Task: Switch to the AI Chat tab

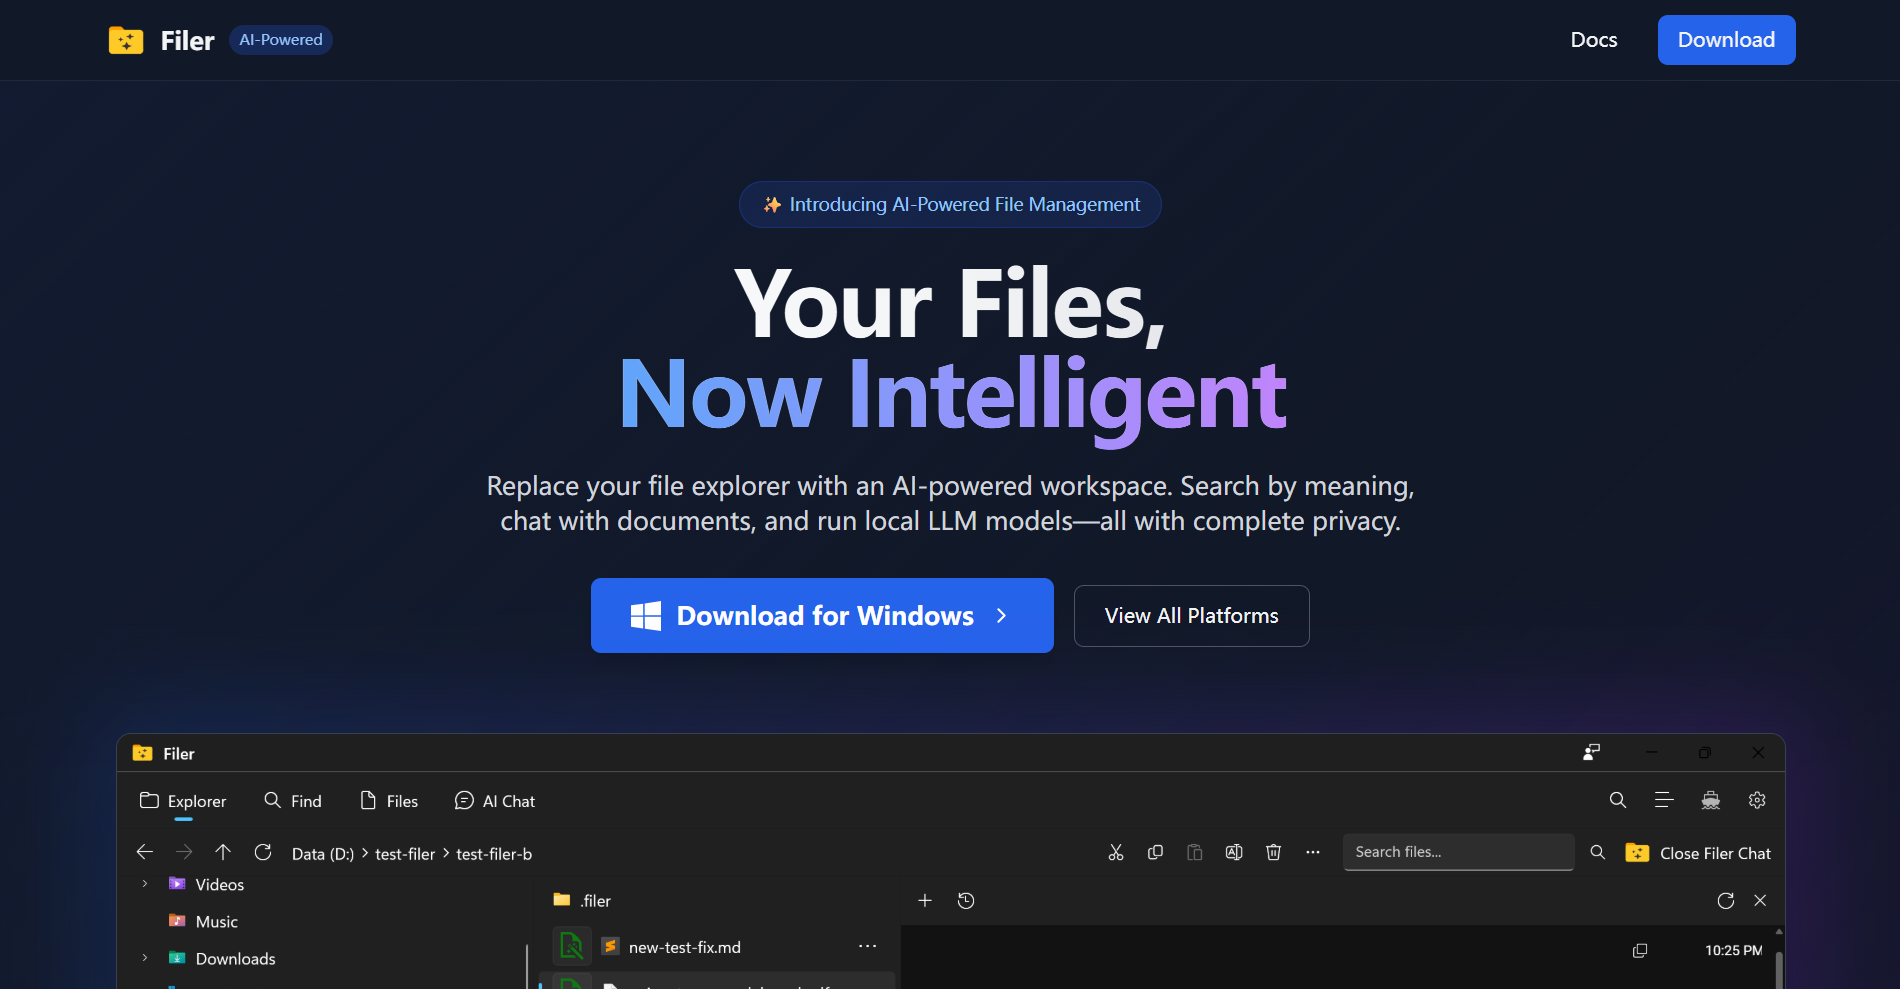Action: pos(494,800)
